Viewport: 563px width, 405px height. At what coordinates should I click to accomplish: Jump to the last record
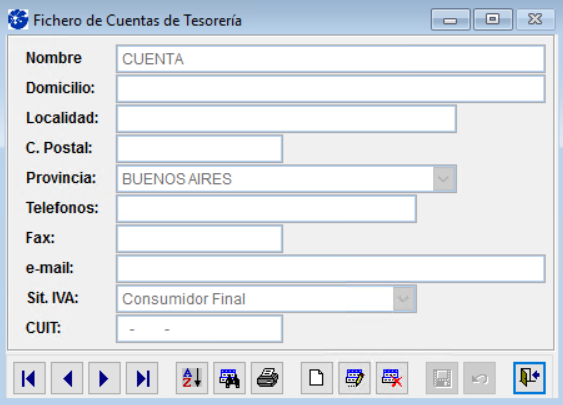(x=142, y=378)
